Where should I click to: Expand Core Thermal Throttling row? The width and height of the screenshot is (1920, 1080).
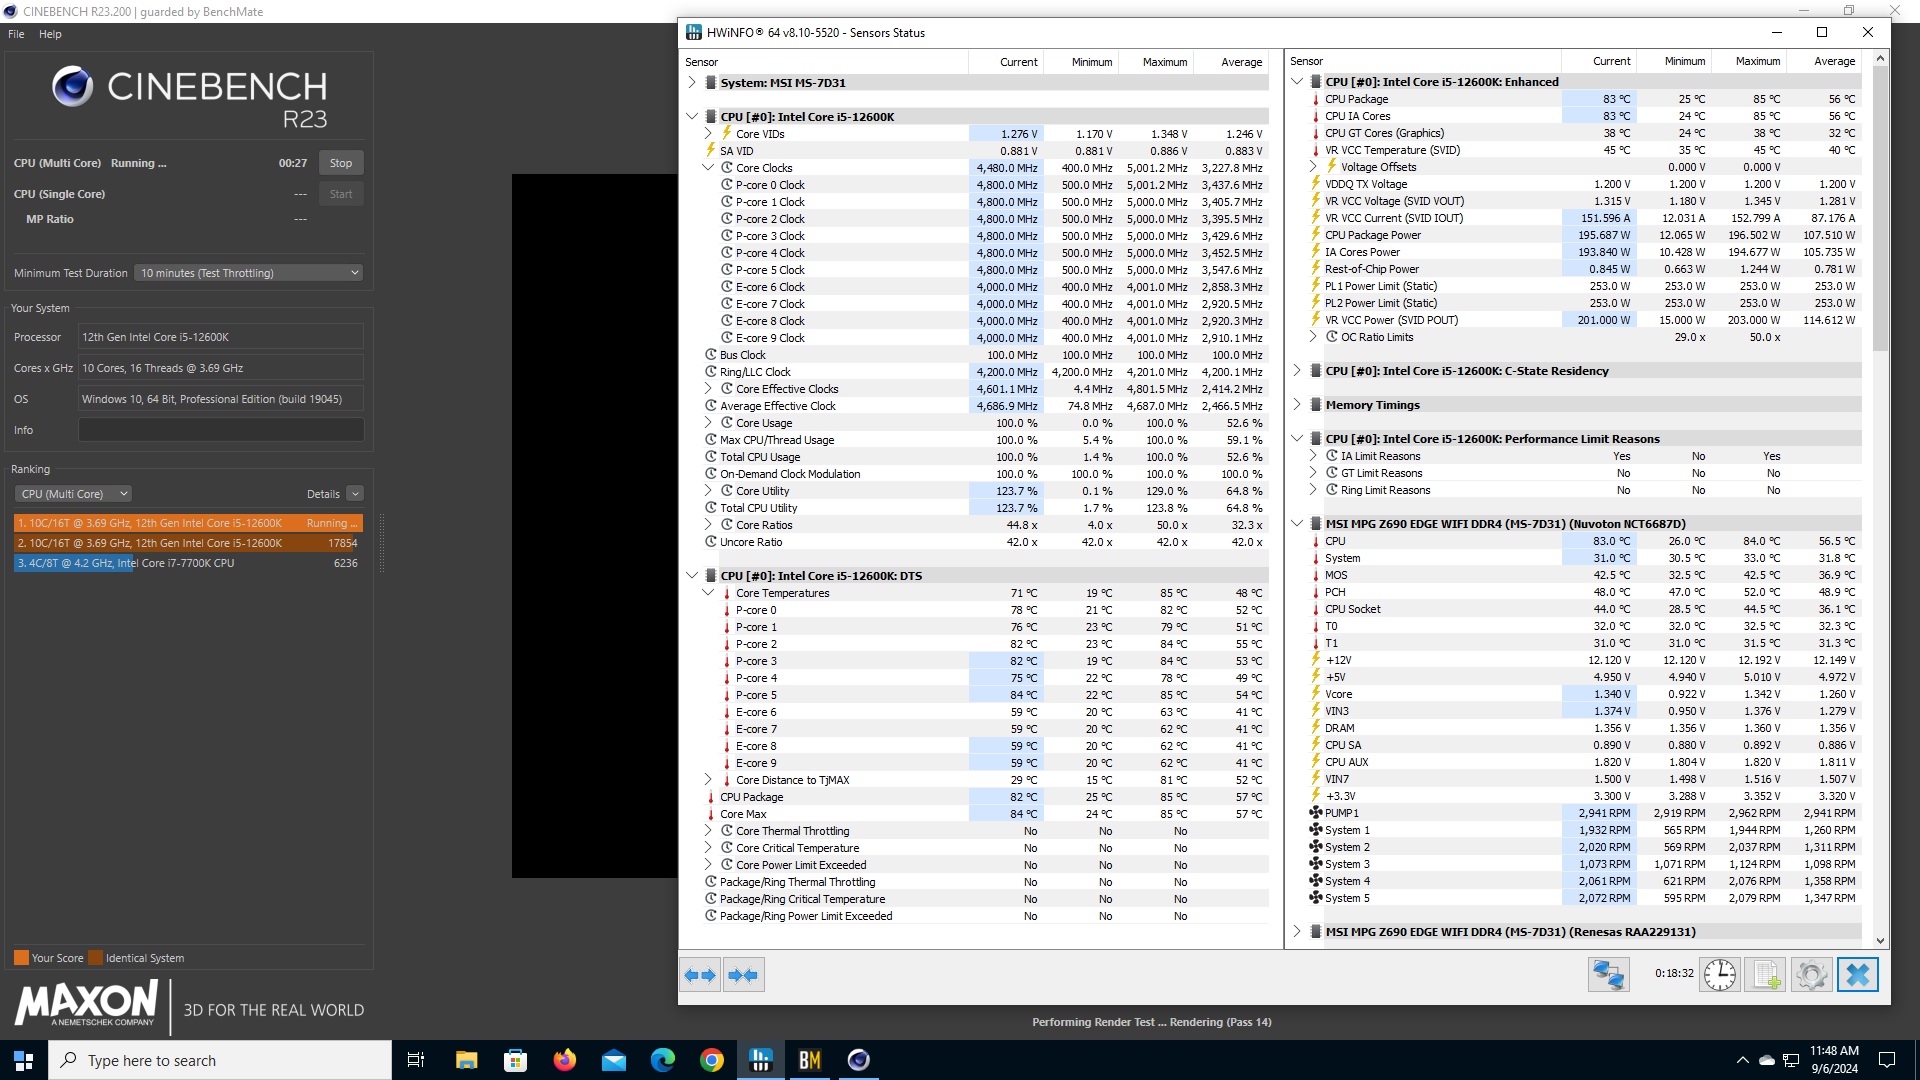point(708,831)
